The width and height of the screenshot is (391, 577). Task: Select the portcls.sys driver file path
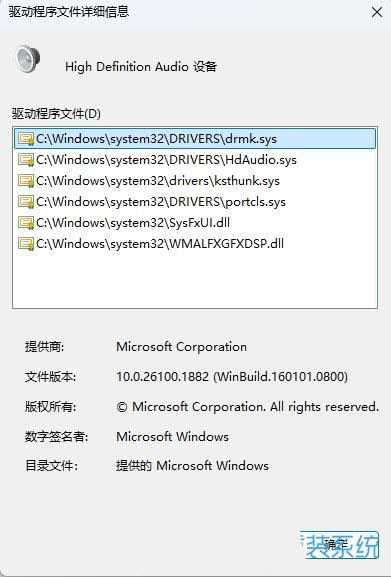pos(161,202)
